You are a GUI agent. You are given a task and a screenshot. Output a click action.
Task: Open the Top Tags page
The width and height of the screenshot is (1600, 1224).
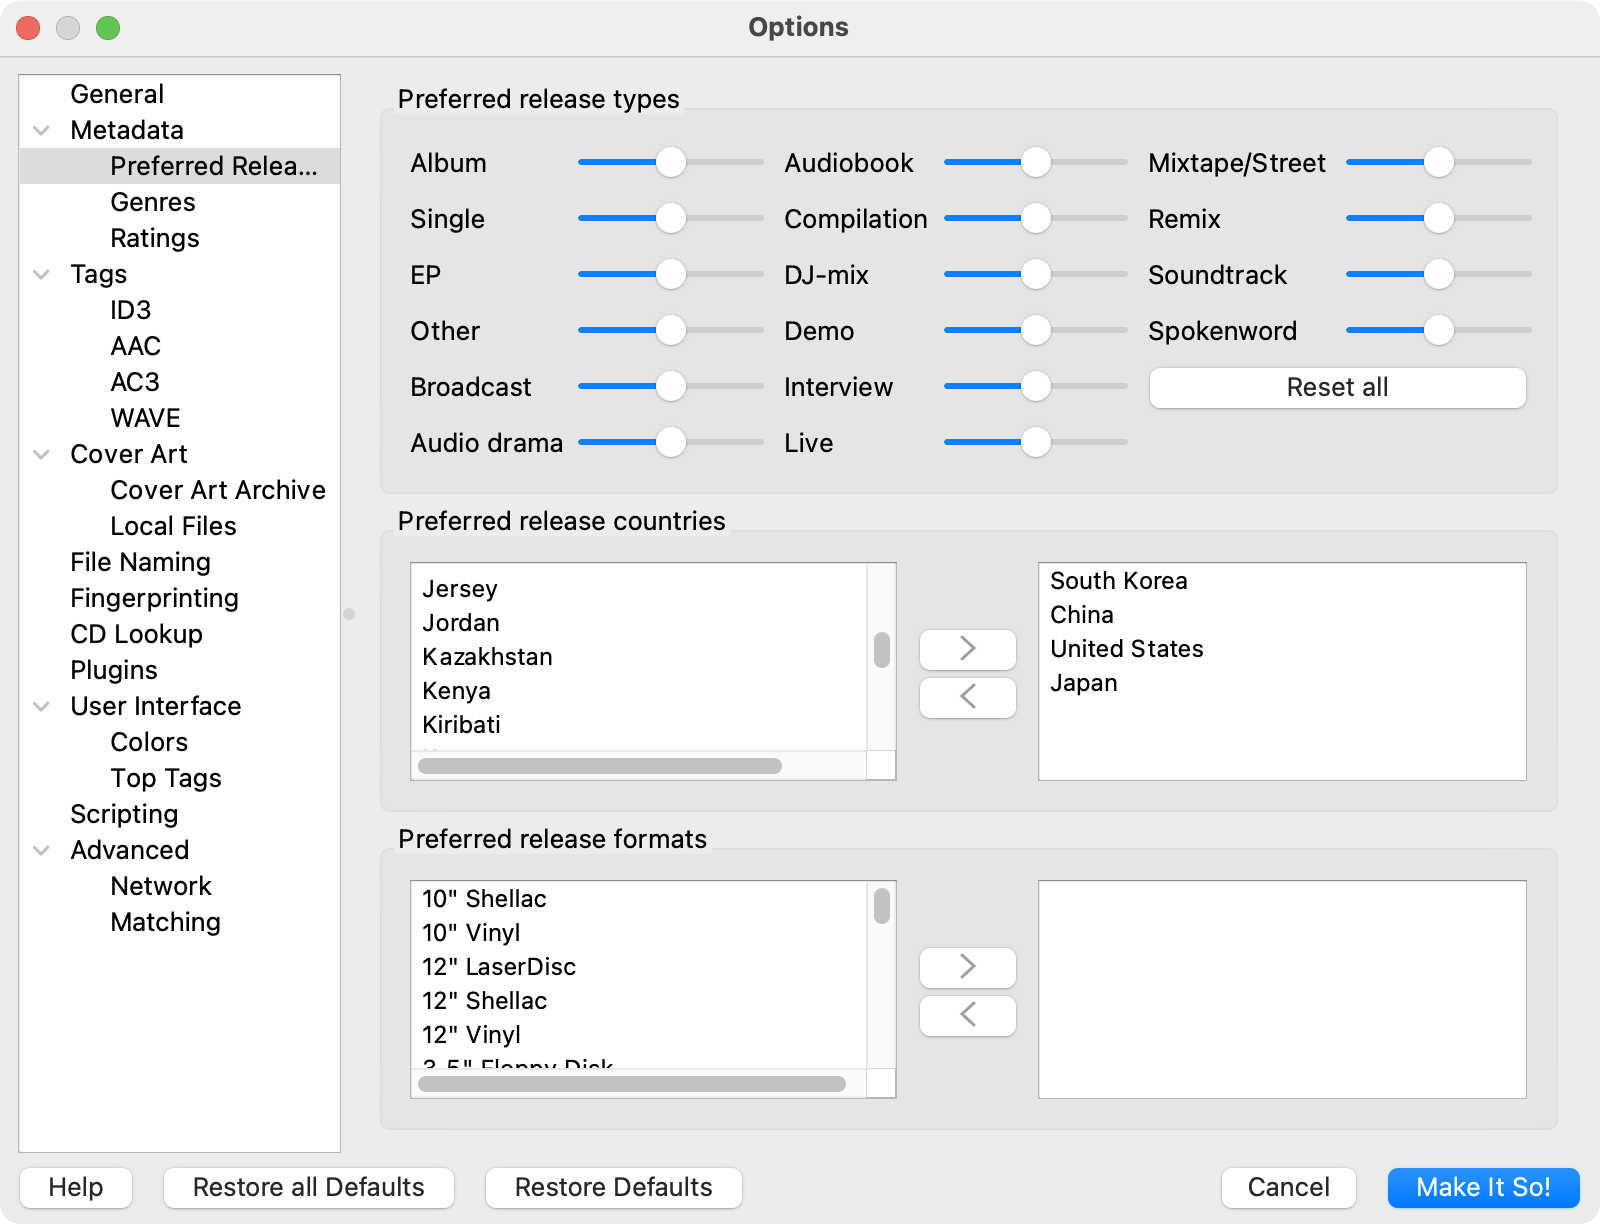coord(166,778)
